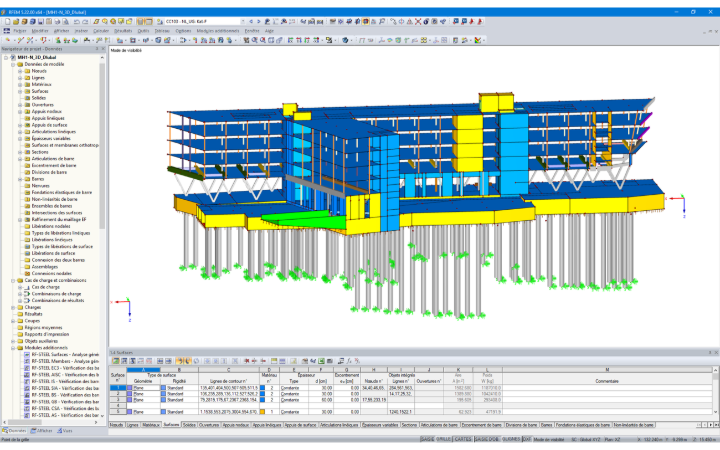Image resolution: width=720 pixels, height=450 pixels.
Task: Switch to the Sections table tab
Action: coord(409,425)
